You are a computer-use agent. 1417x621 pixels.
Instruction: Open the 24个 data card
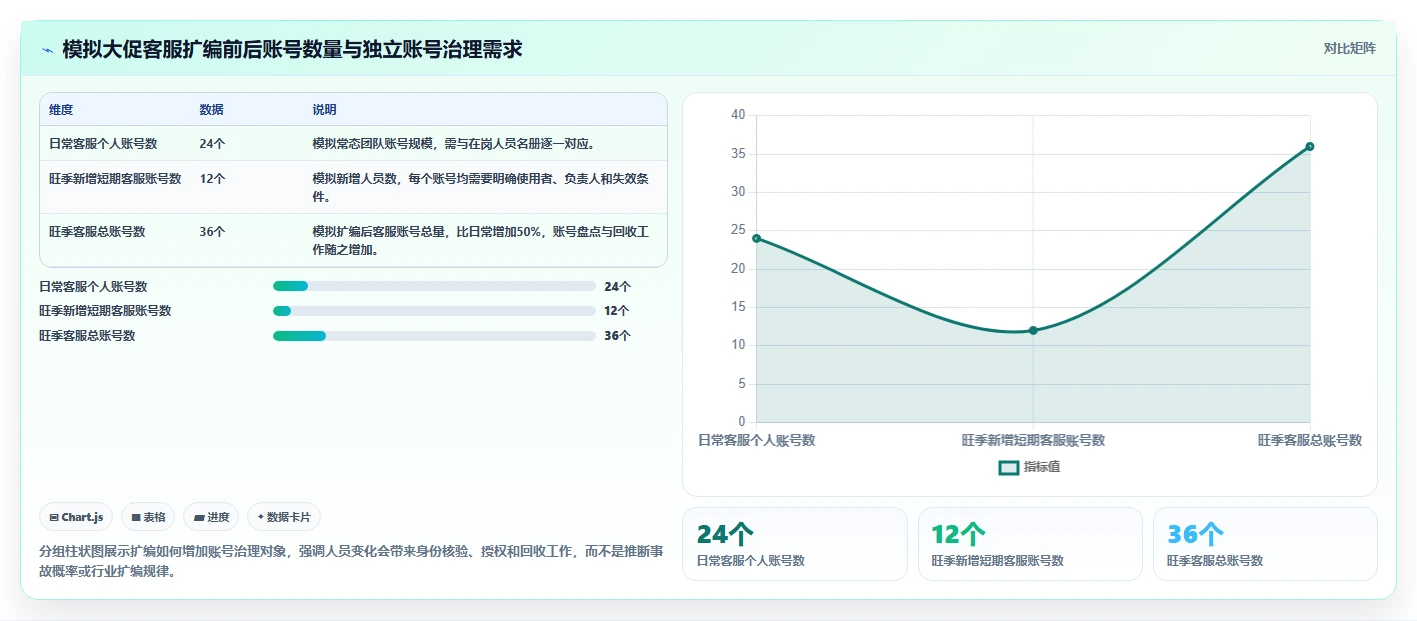(x=795, y=544)
